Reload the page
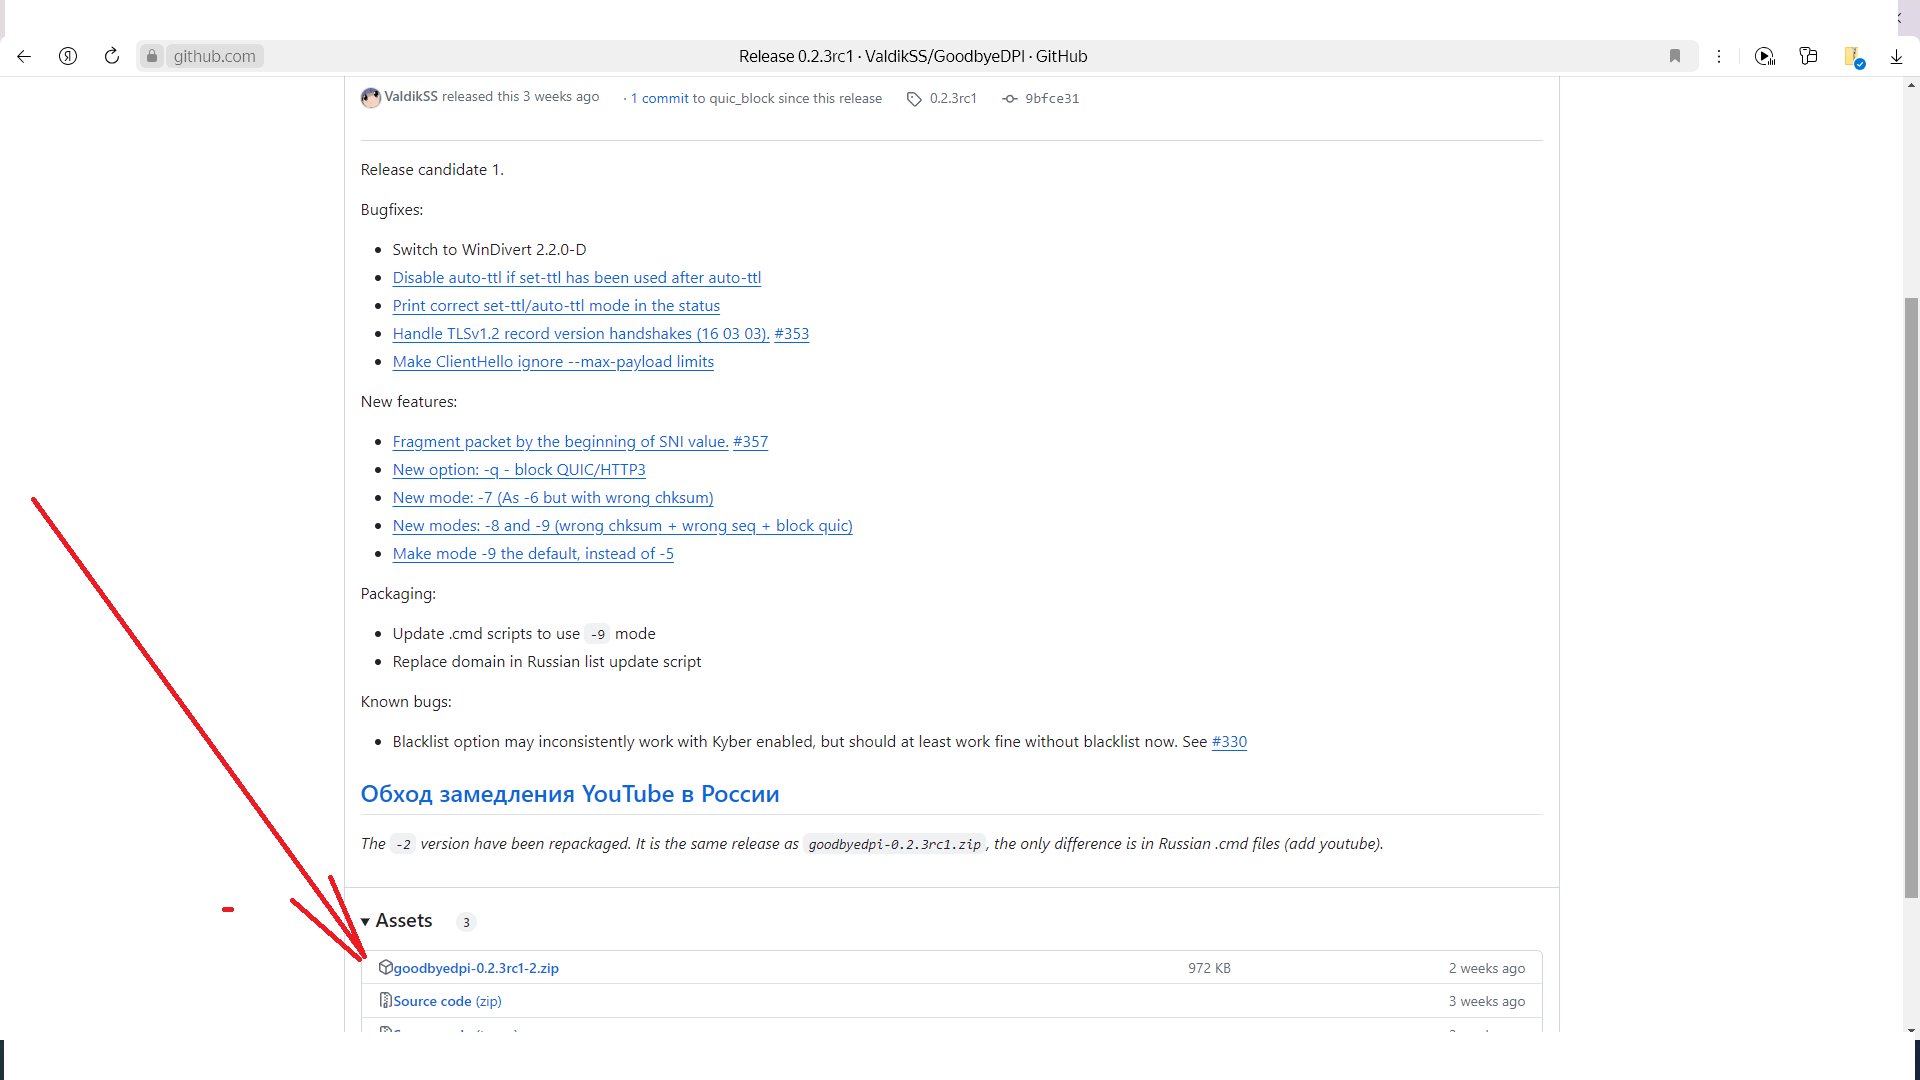Viewport: 1920px width, 1080px height. 112,56
